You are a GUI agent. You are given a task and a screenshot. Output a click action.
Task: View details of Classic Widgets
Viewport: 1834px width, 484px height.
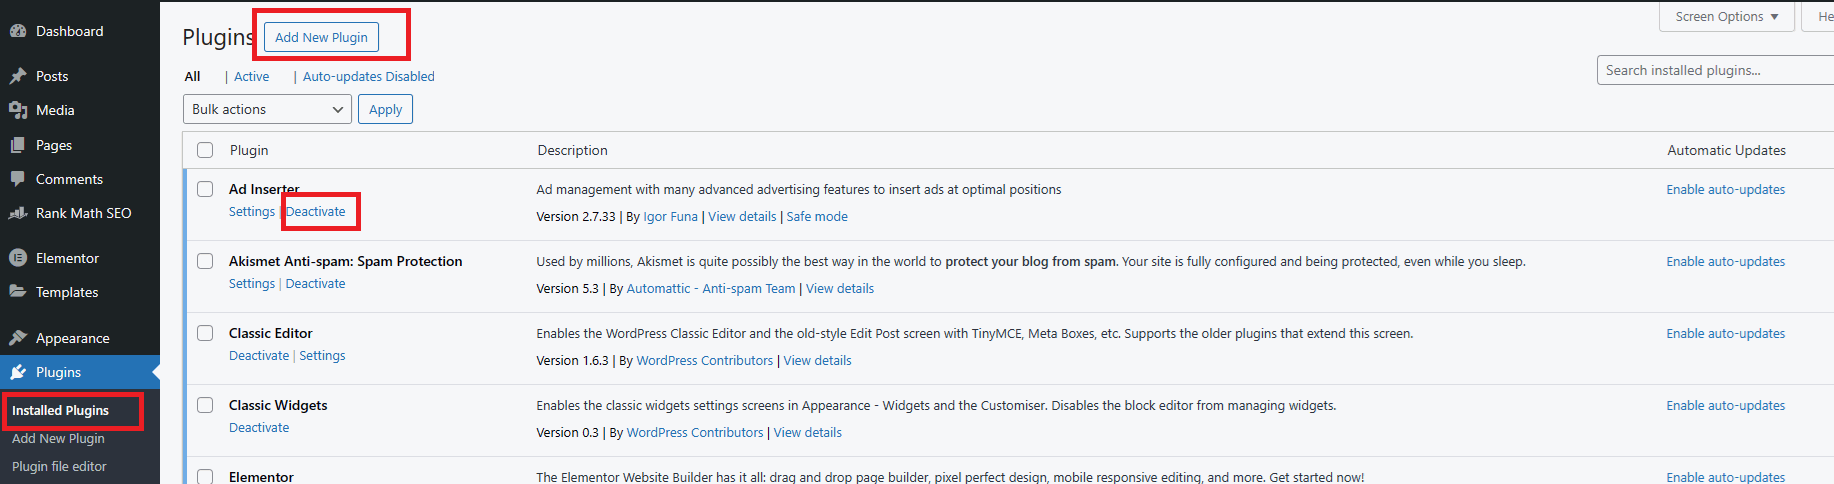pyautogui.click(x=807, y=432)
